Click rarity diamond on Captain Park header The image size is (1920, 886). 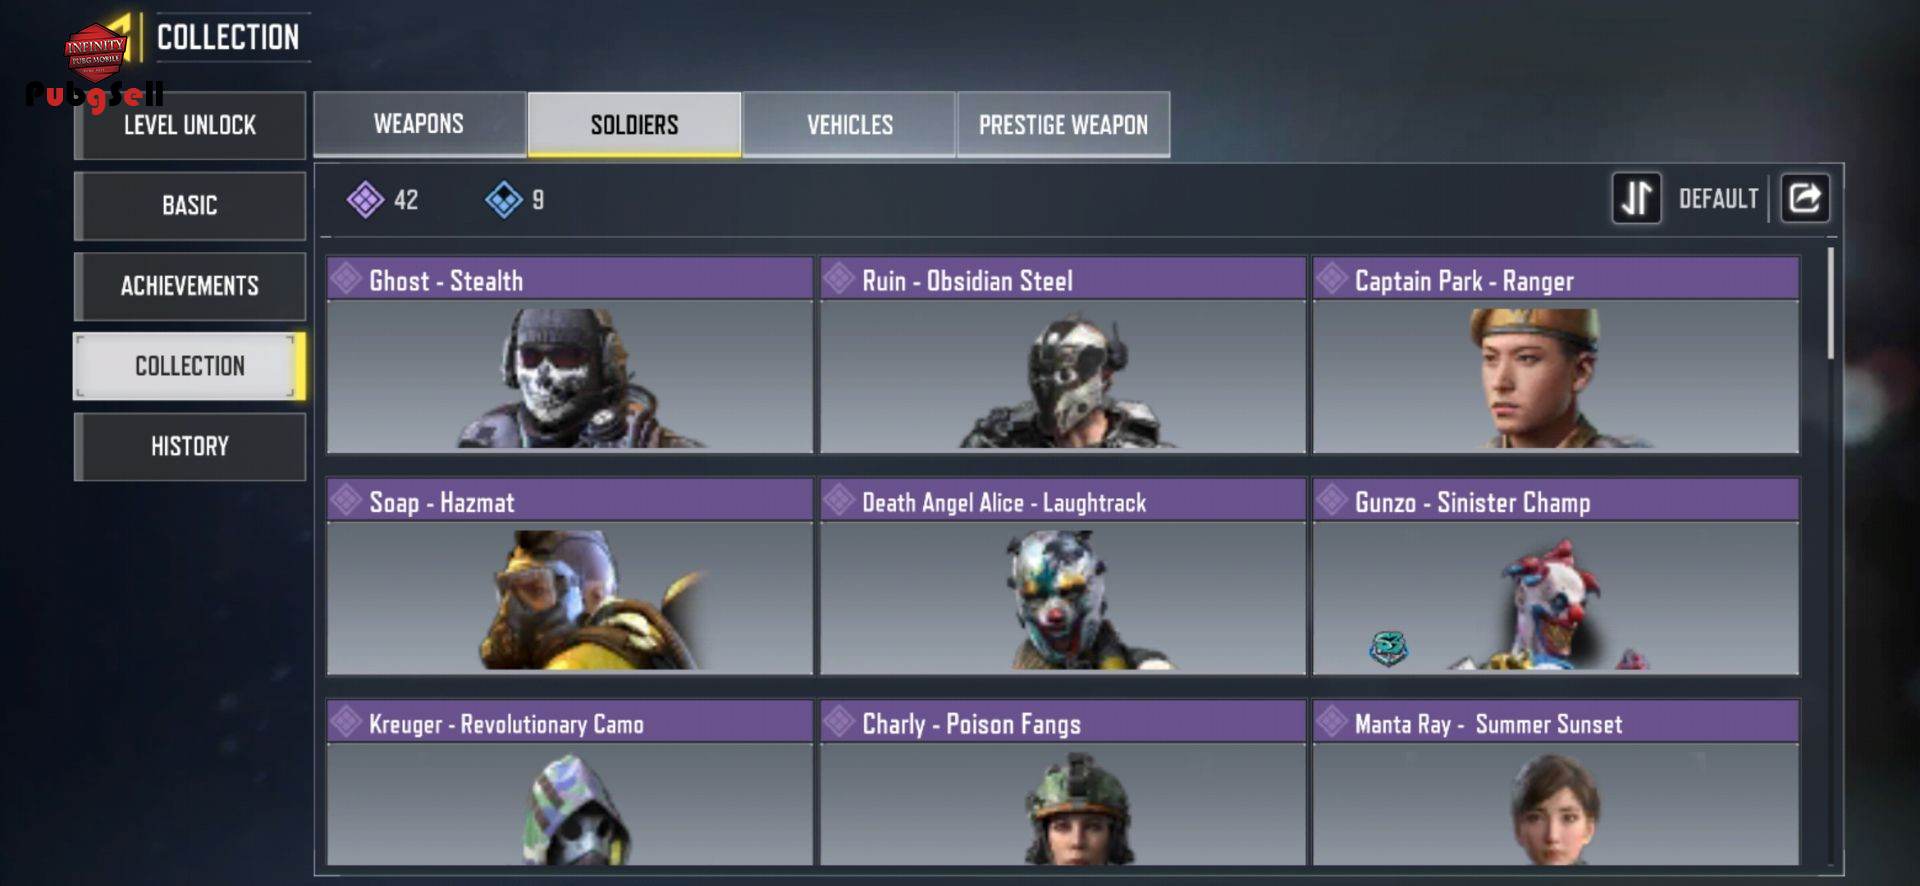(x=1332, y=278)
